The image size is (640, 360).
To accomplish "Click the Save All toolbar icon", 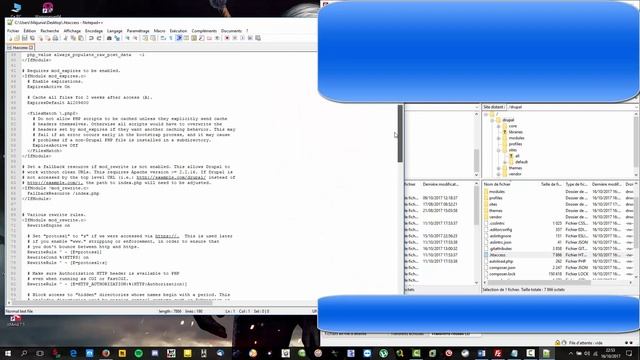I will point(32,38).
